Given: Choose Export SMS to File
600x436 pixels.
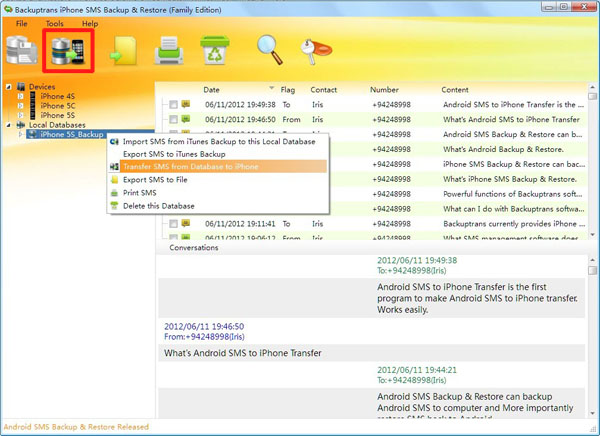Looking at the screenshot, I should coord(217,180).
